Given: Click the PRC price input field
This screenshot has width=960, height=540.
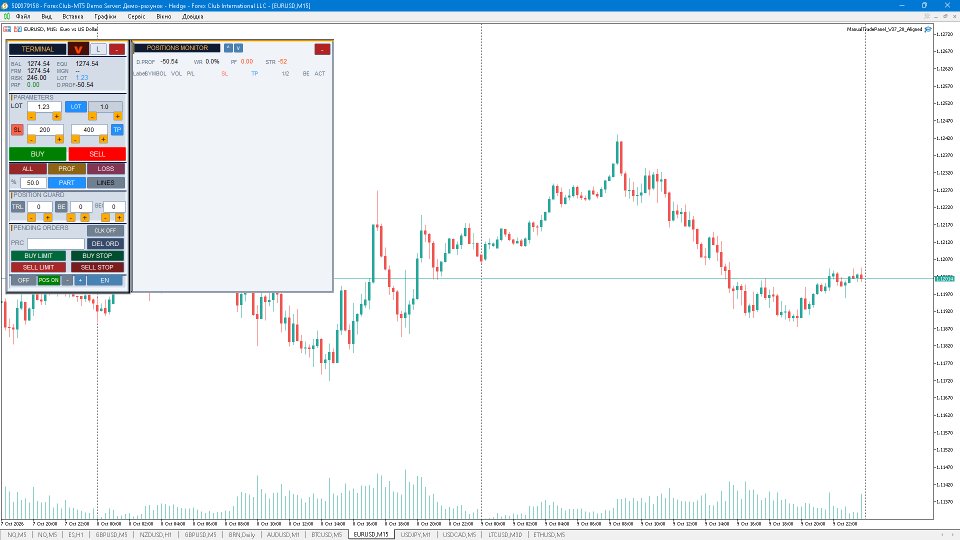Looking at the screenshot, I should coord(55,244).
